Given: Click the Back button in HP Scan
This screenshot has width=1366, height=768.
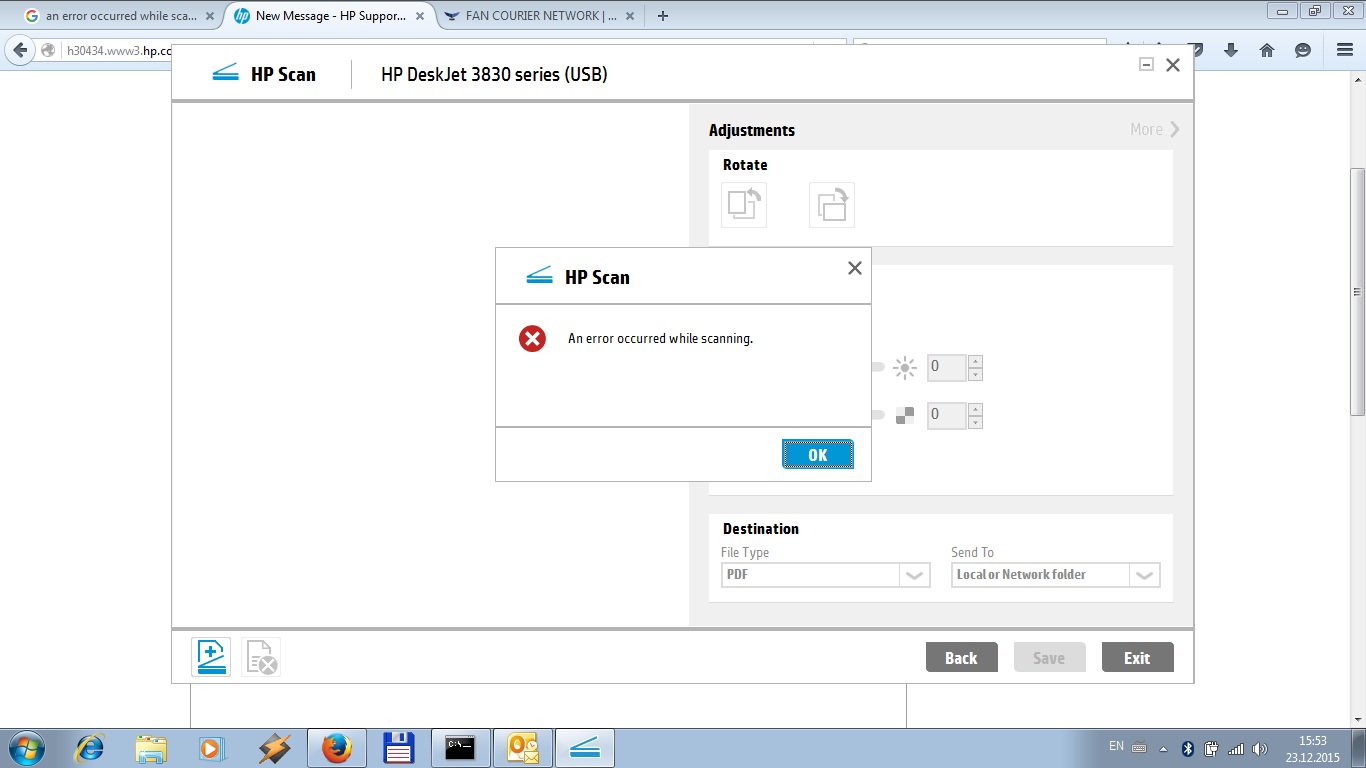Looking at the screenshot, I should pos(961,657).
